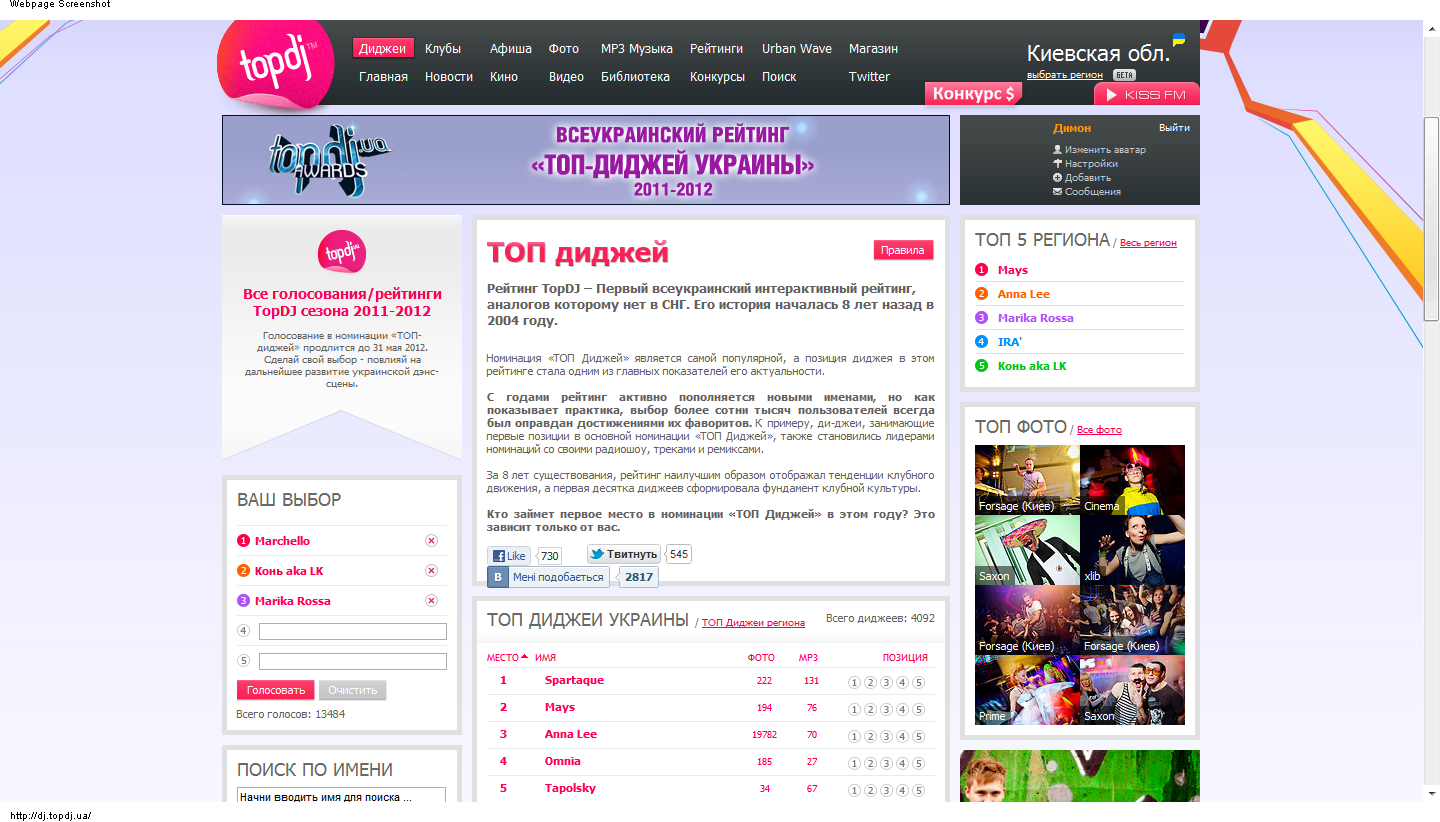Open Рейтинги menu item
This screenshot has height=822, width=1440.
(717, 48)
